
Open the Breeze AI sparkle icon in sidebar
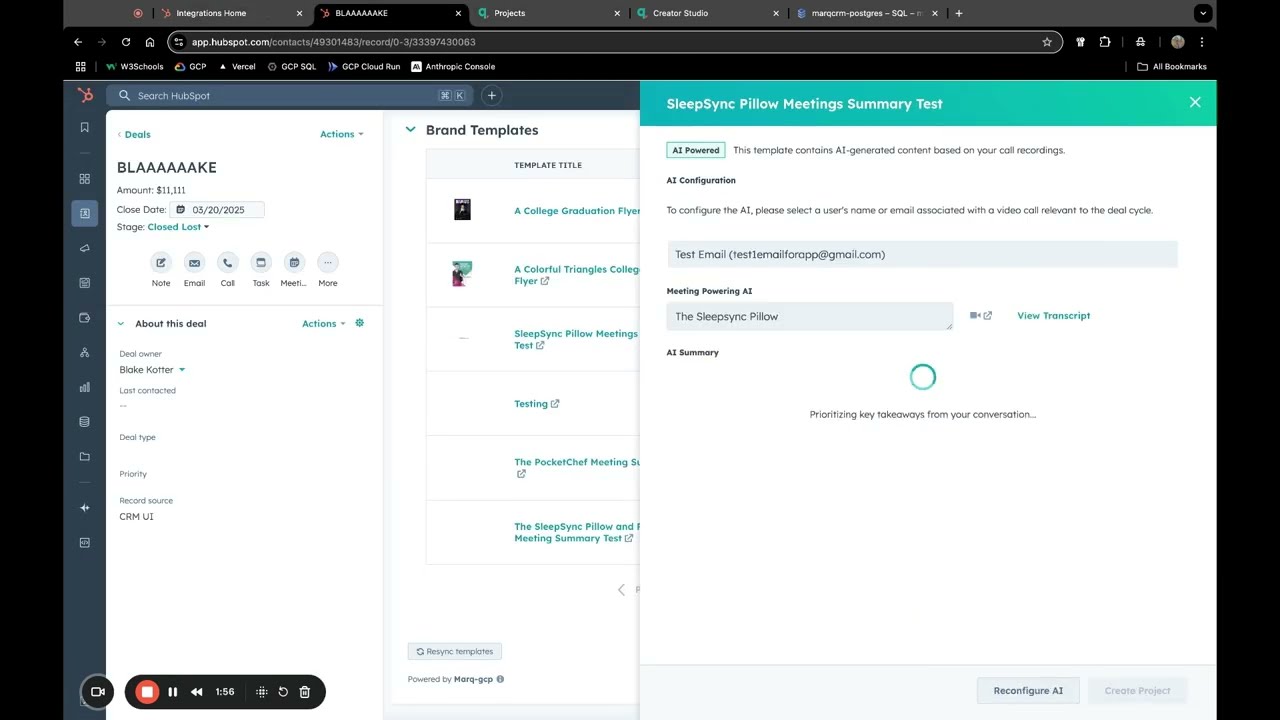coord(85,508)
